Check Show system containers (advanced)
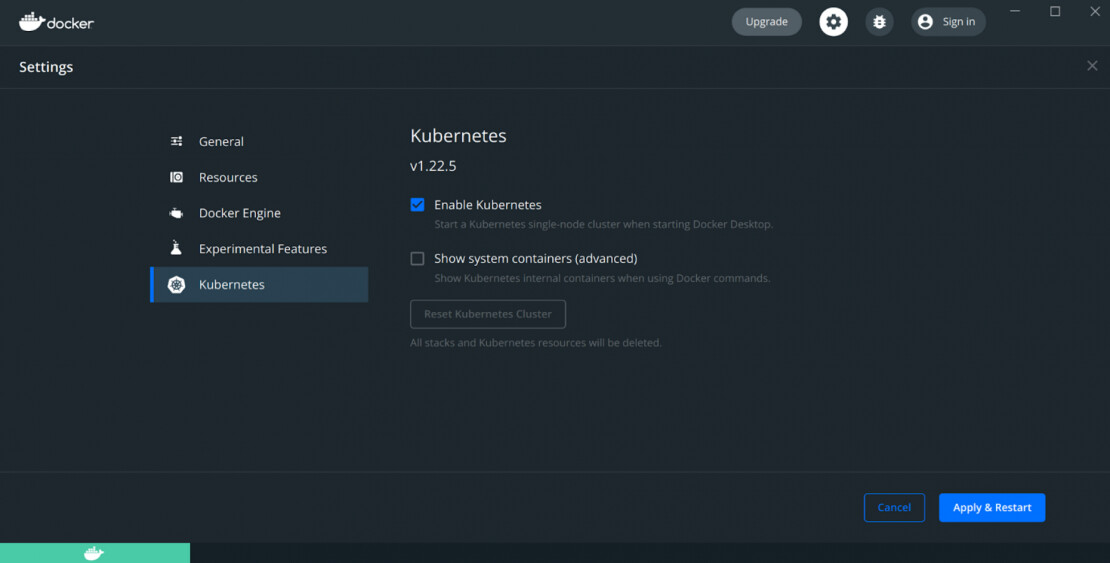Screen dimensions: 1110x563 [x=418, y=259]
